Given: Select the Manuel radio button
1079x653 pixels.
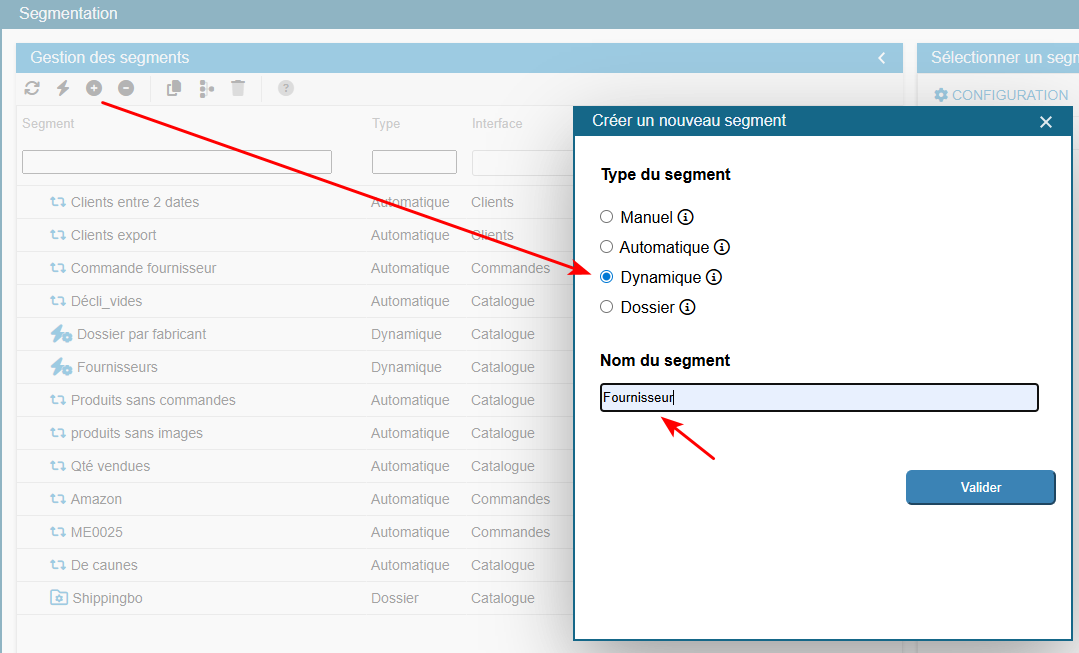Looking at the screenshot, I should 607,217.
